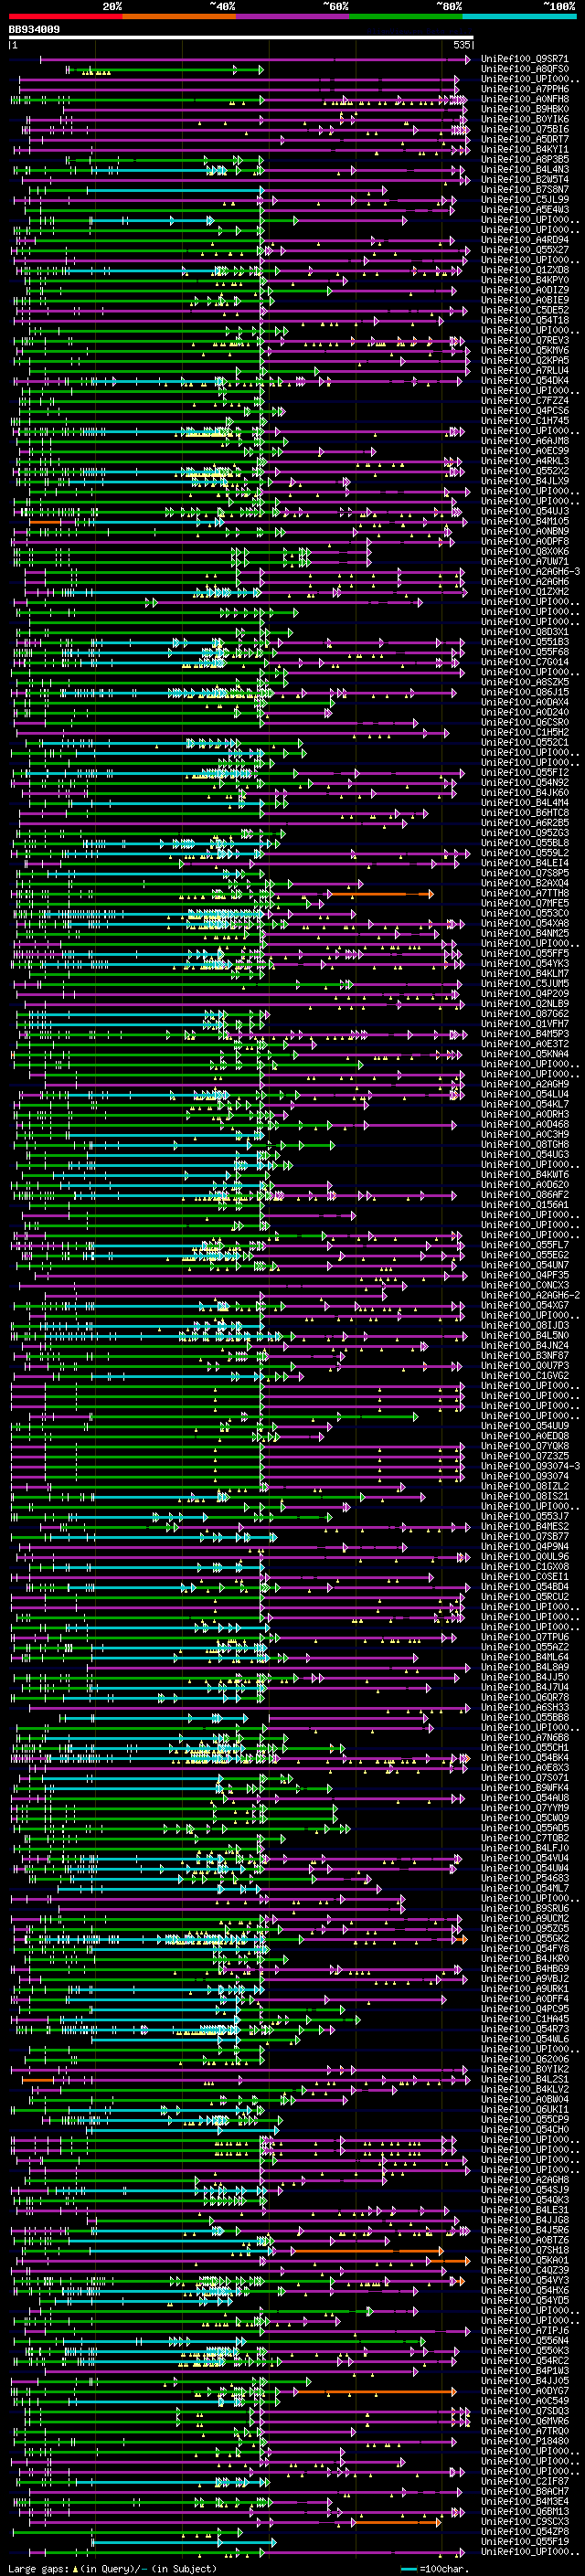View alignment for UniRef100_Q0U7P3

(525, 1365)
